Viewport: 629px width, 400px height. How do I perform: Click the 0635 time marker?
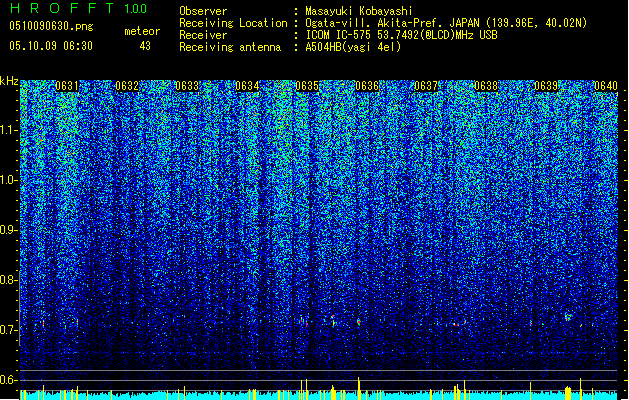[307, 86]
